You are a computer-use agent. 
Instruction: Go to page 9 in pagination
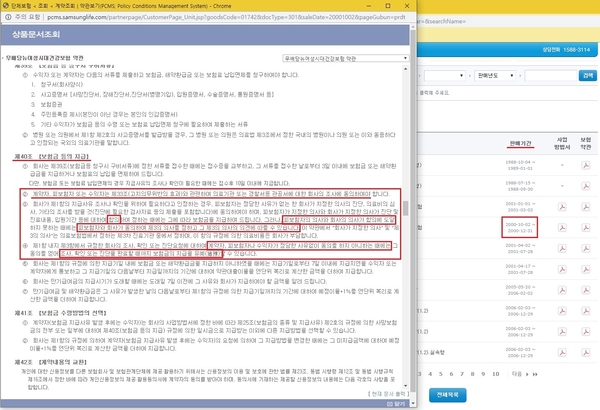click(x=483, y=374)
